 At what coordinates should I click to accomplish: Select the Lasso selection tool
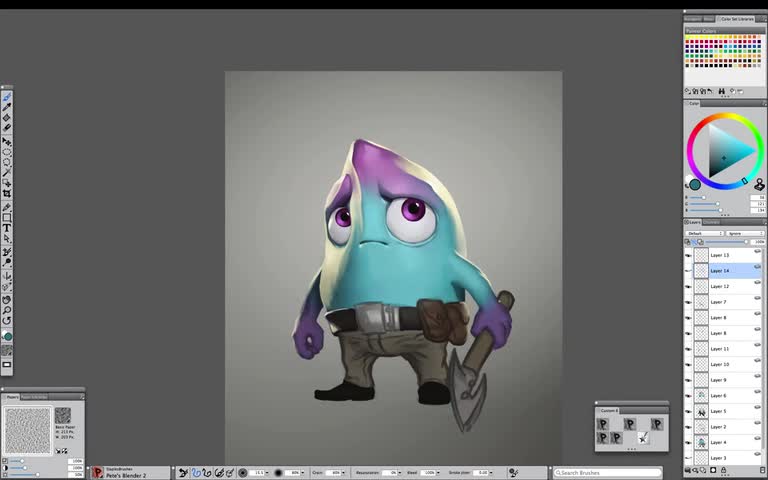click(x=7, y=162)
